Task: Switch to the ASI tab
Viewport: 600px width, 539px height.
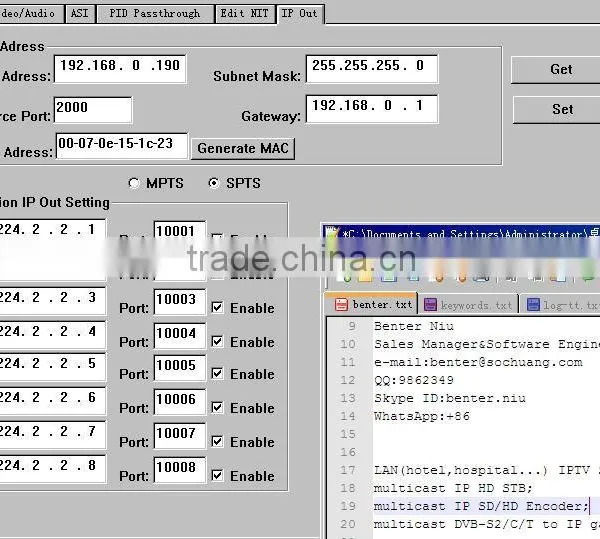Action: click(x=80, y=14)
